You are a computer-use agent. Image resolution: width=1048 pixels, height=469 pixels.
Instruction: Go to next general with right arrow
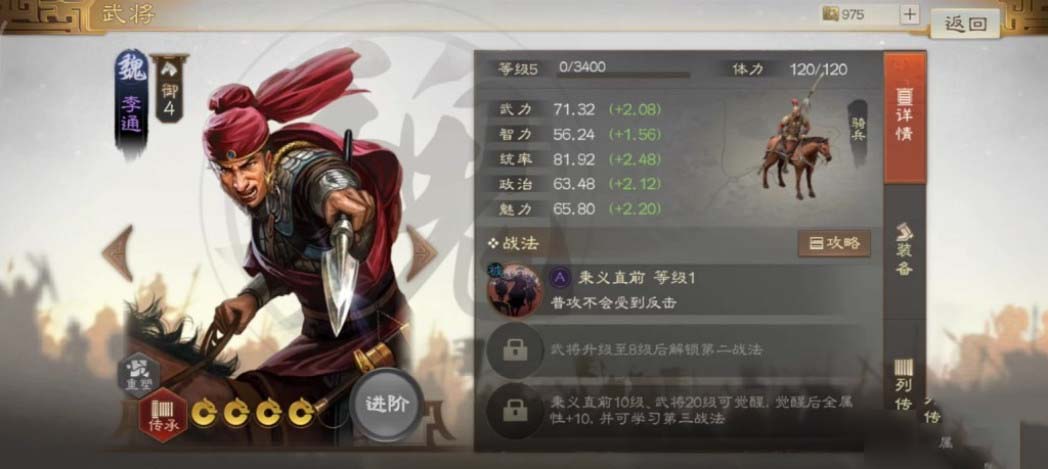tap(421, 253)
